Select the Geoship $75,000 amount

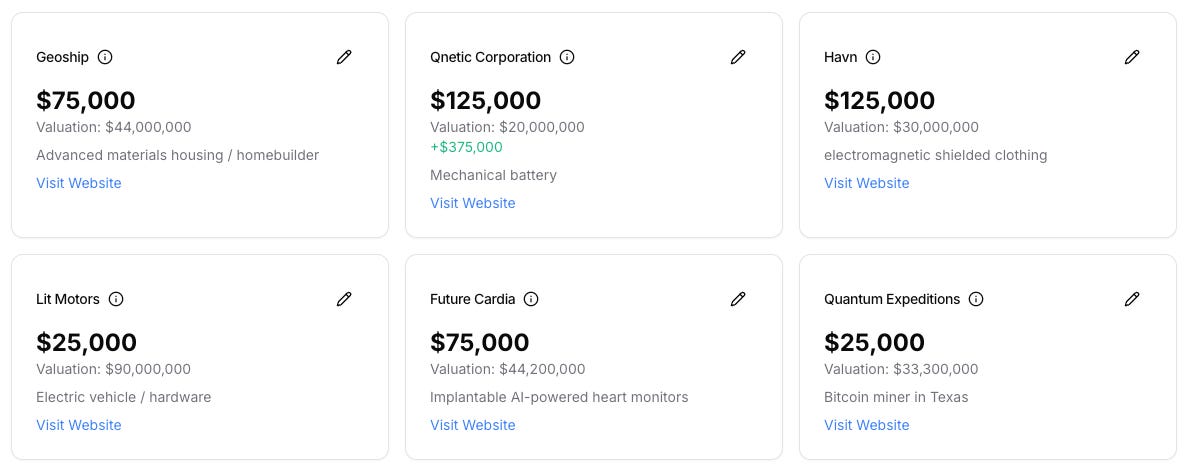(x=86, y=100)
